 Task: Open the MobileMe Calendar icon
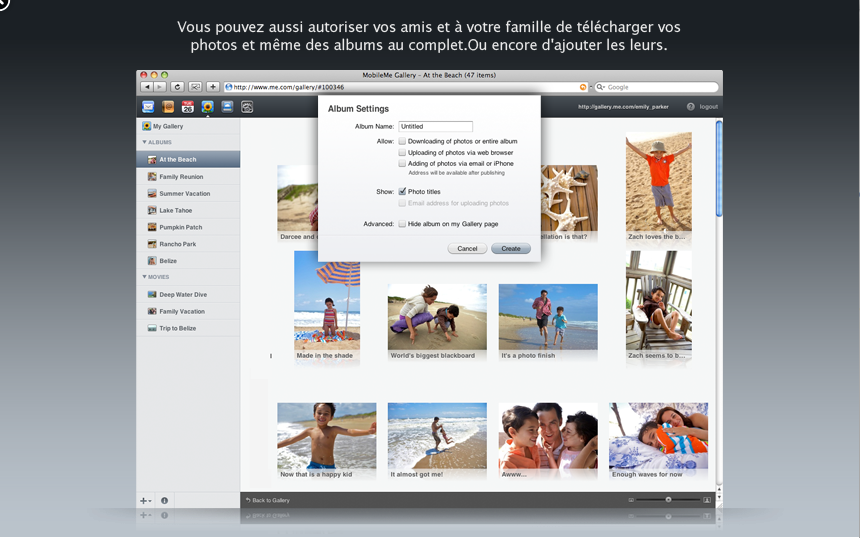(x=188, y=107)
